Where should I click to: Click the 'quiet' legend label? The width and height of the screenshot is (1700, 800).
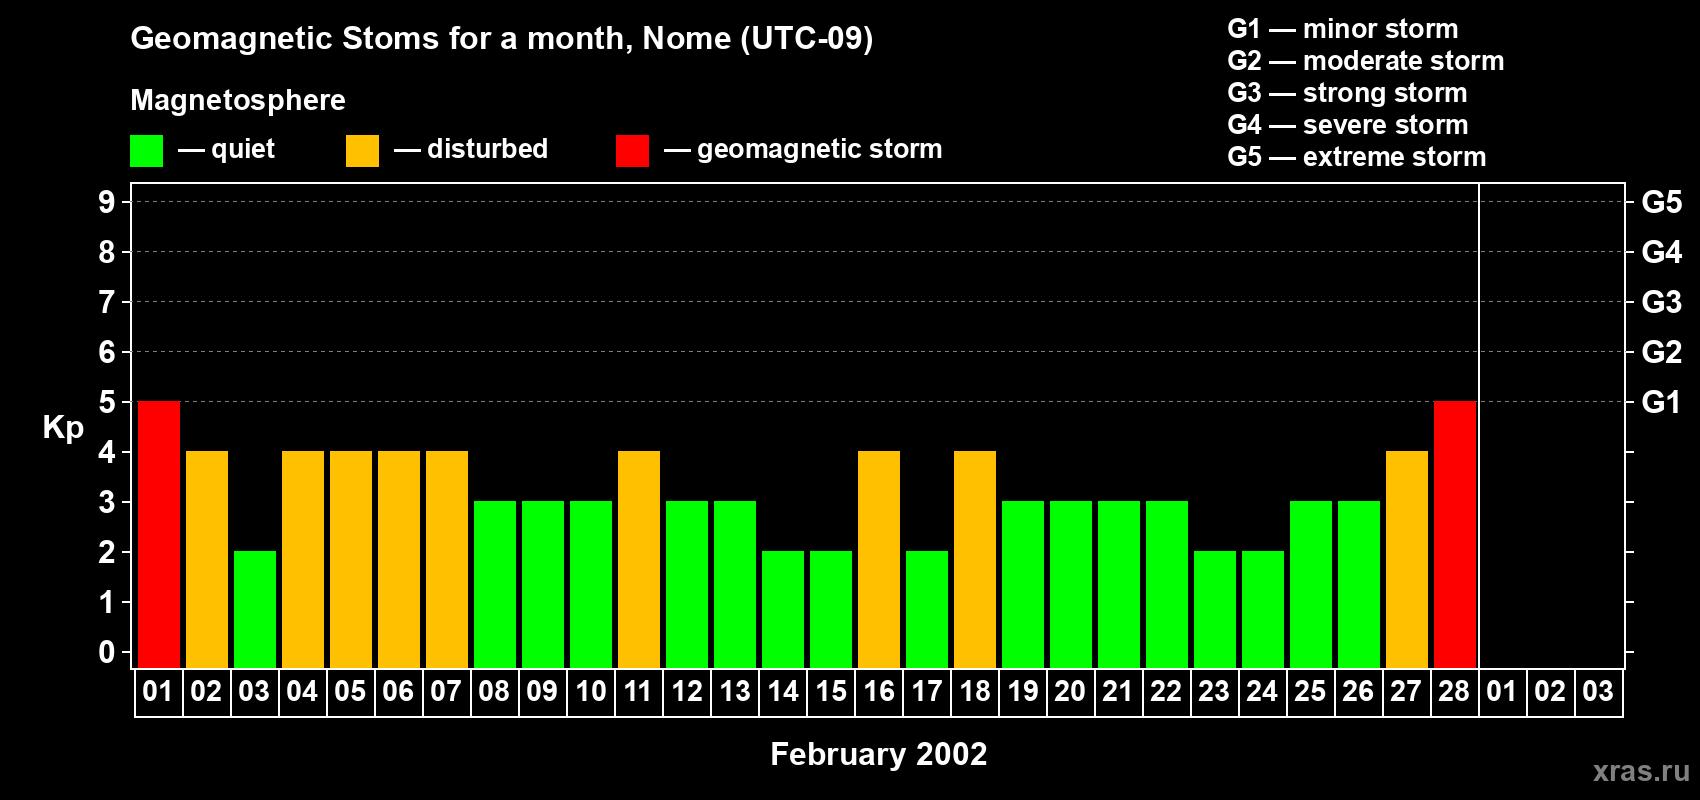click(x=243, y=149)
